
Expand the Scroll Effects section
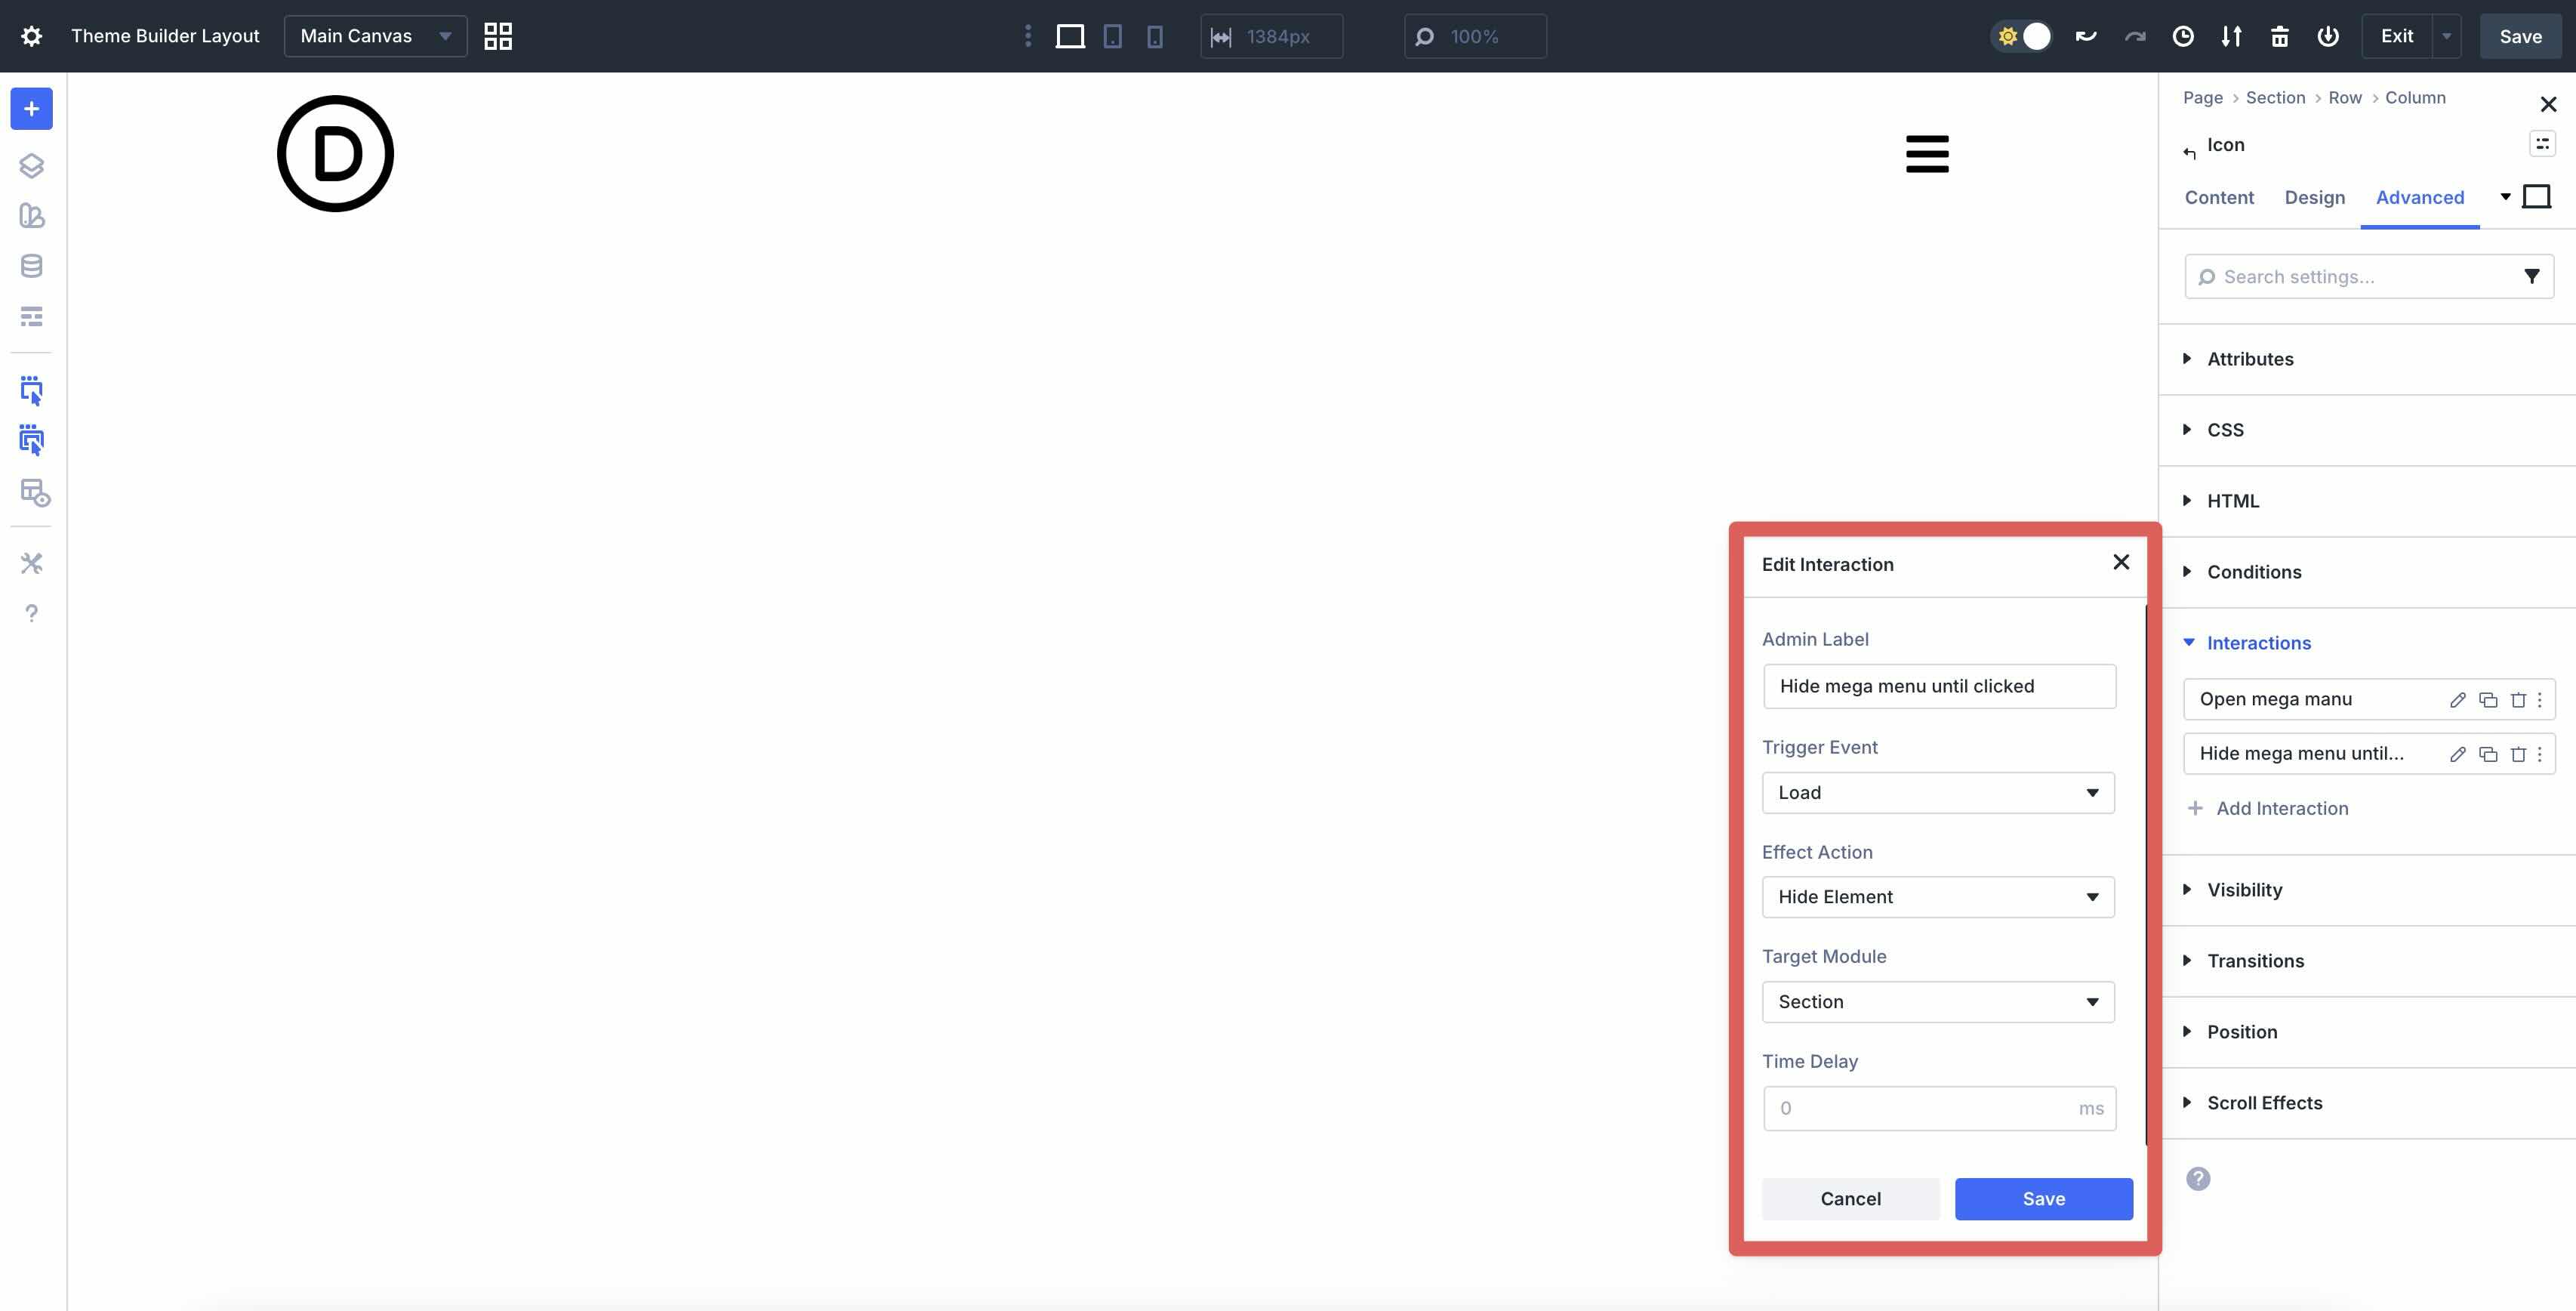(2265, 1102)
